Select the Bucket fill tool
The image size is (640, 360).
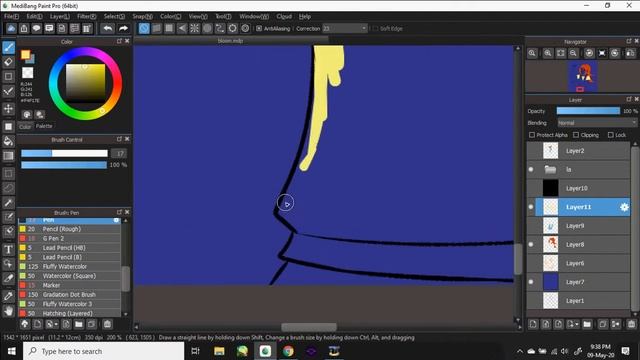[9, 141]
